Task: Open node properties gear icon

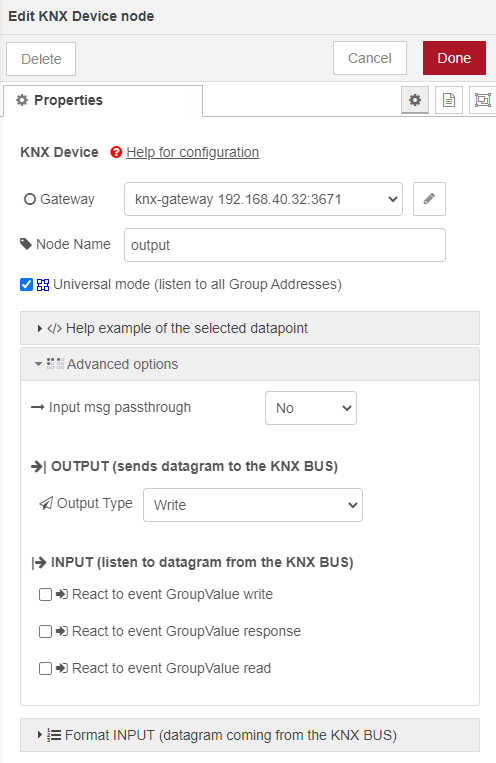Action: 415,100
